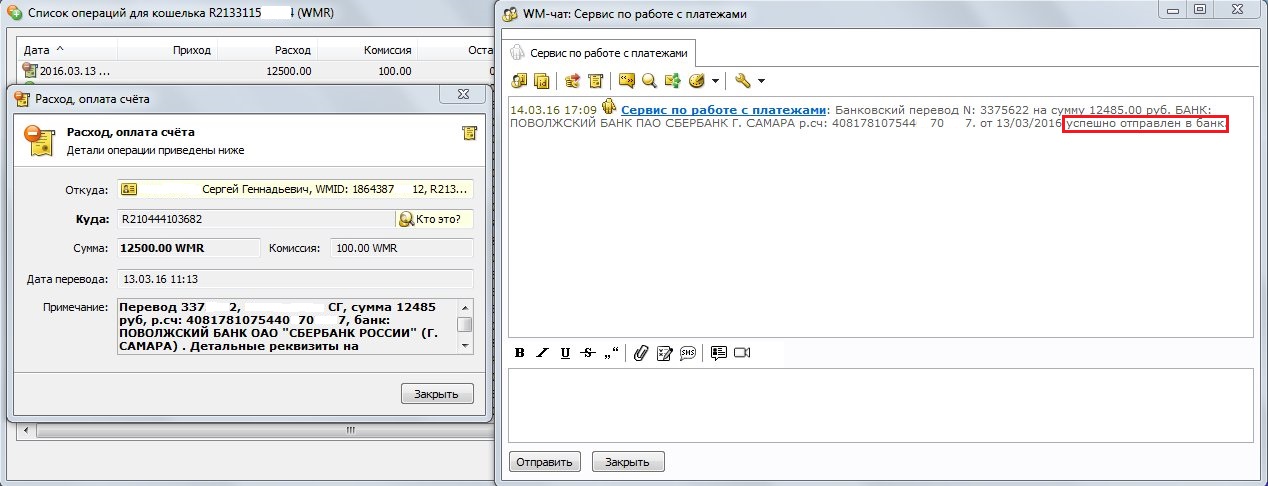This screenshot has width=1268, height=486.
Task: Click scroll down arrow of Примечание field
Action: tap(465, 345)
